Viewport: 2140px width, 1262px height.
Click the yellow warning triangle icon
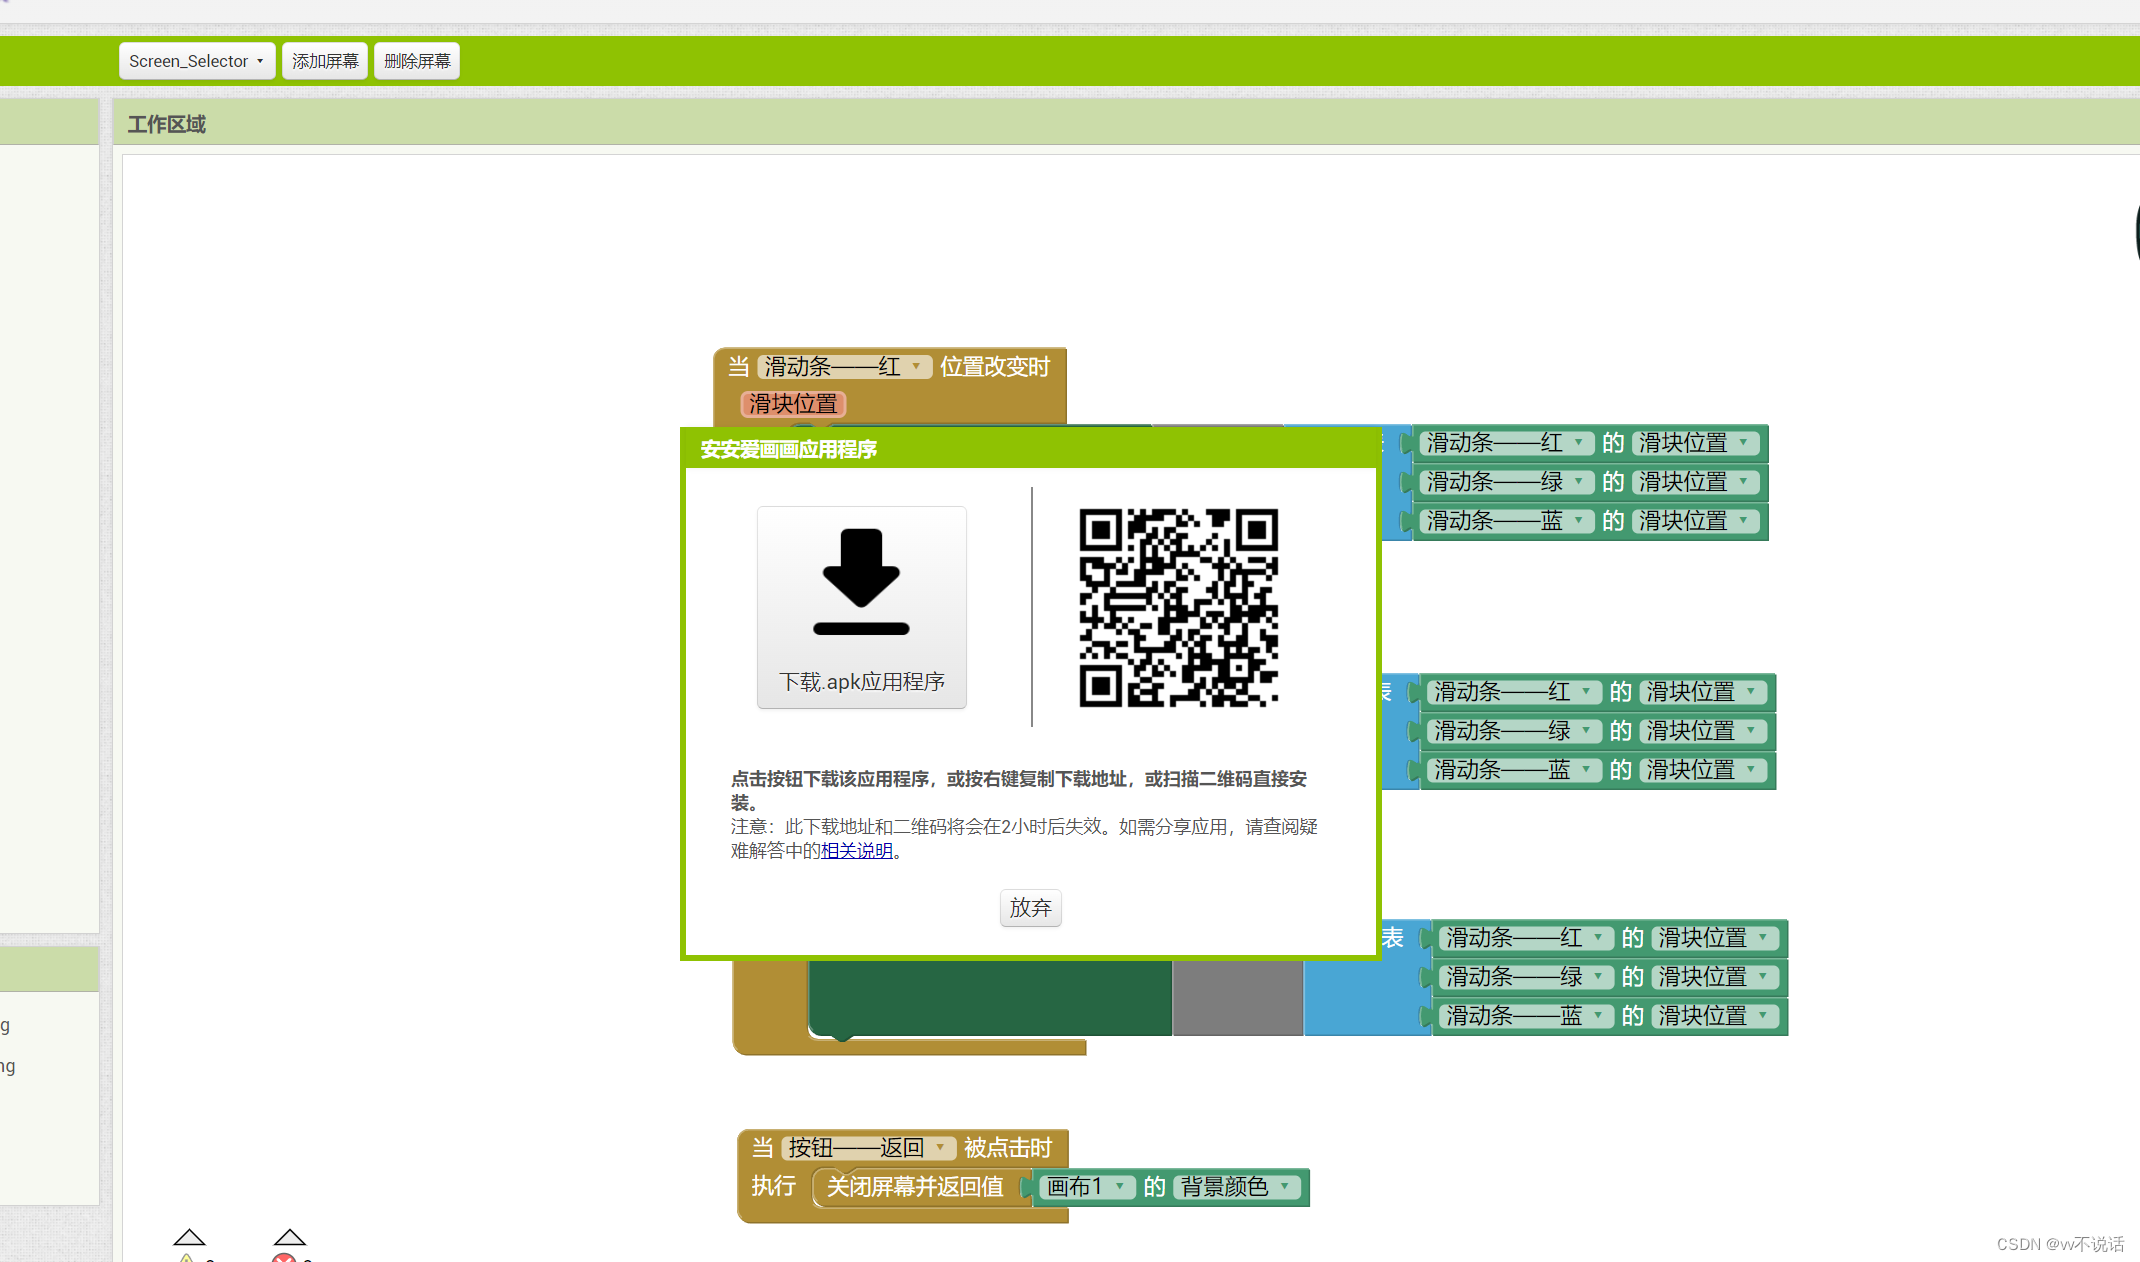(x=186, y=1258)
